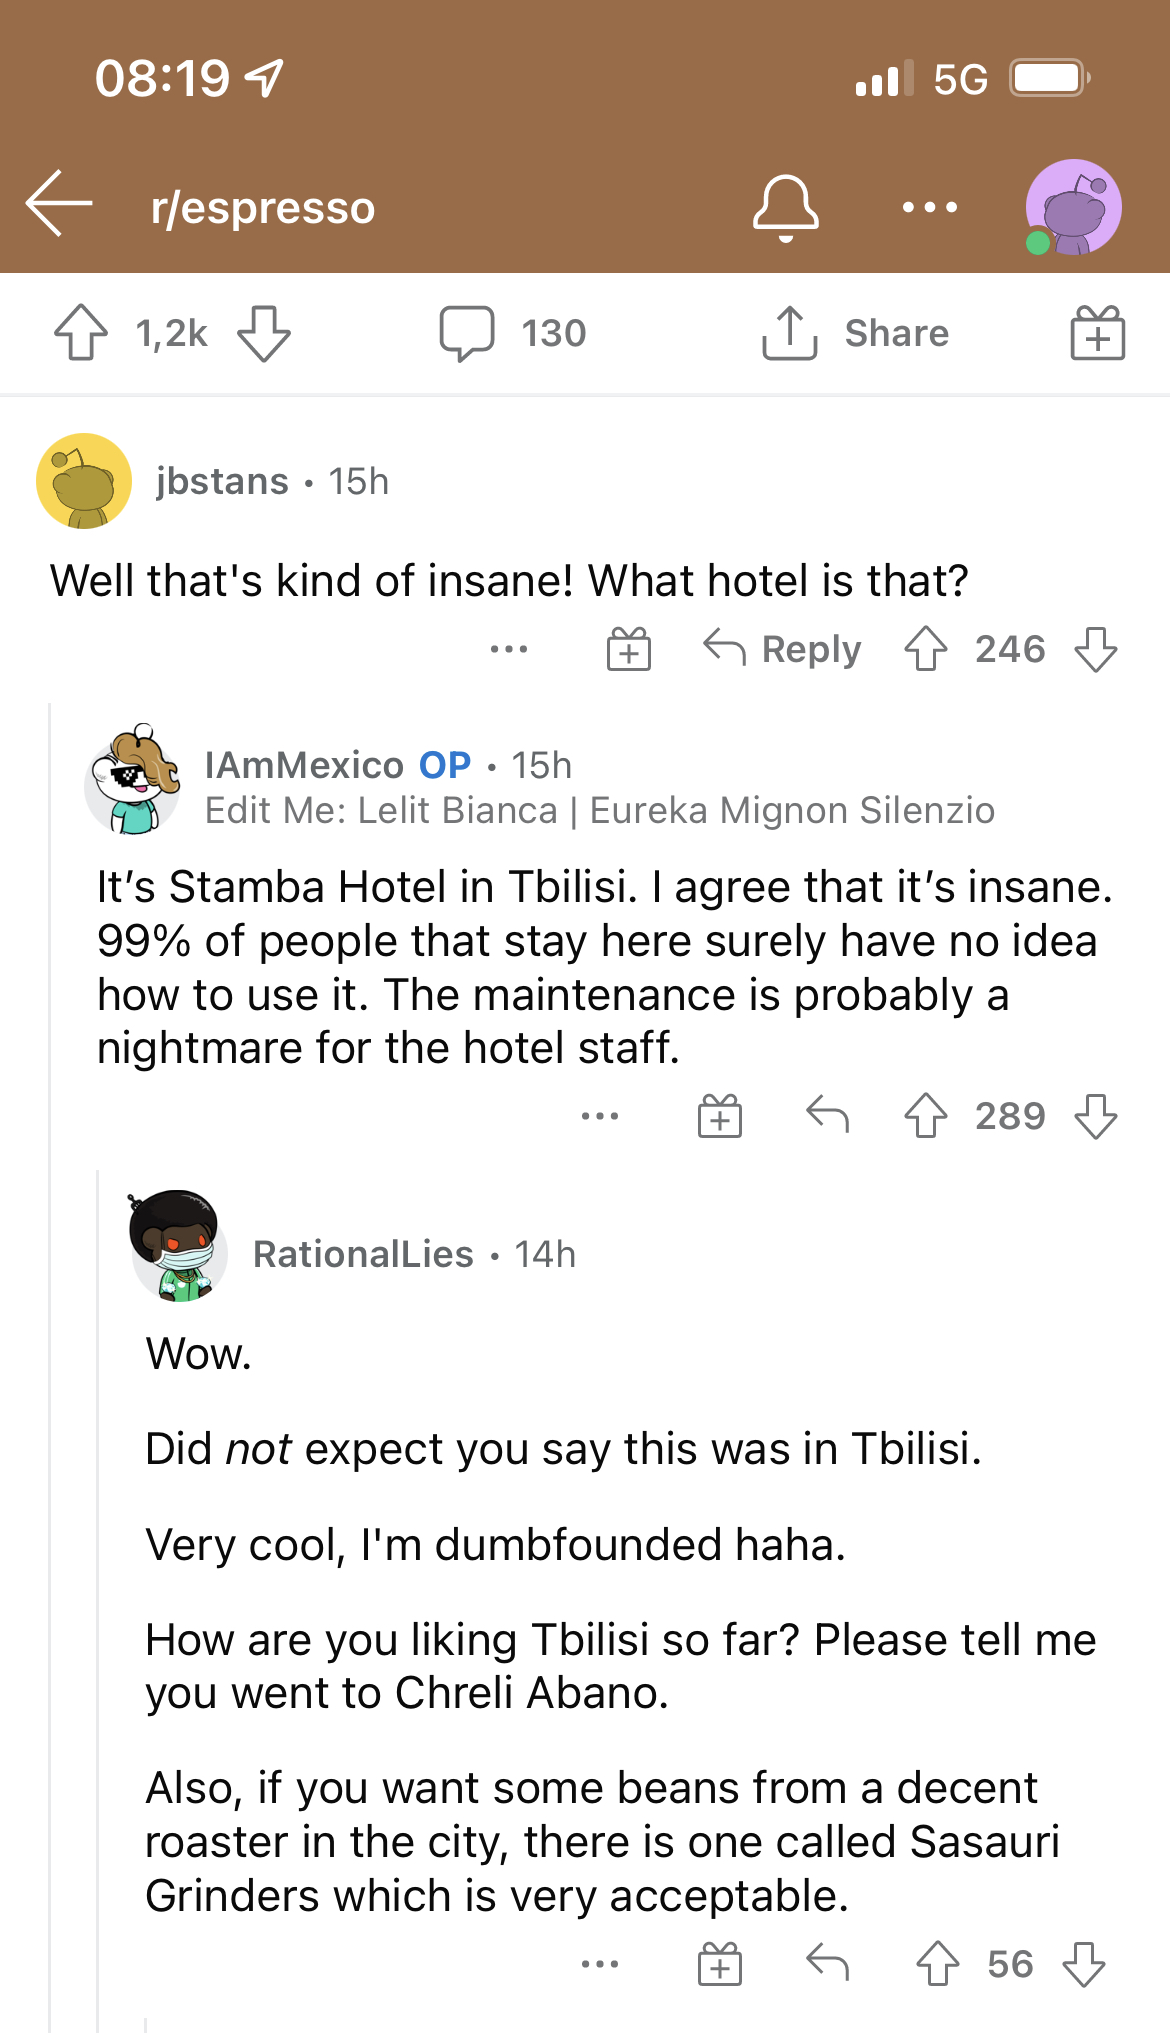
Task: Downvote the main post
Action: click(x=264, y=333)
